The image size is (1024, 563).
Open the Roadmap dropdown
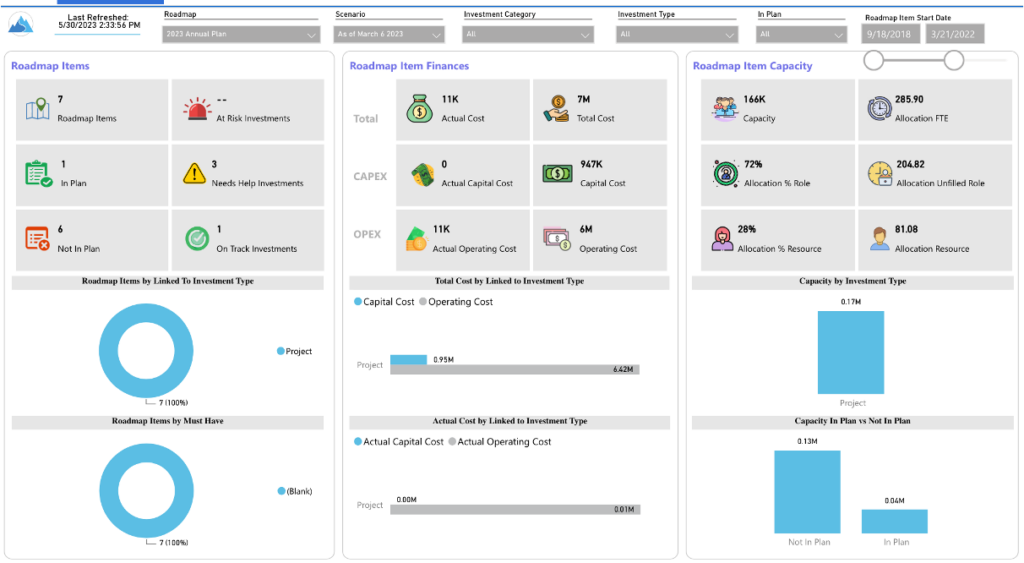(x=241, y=34)
